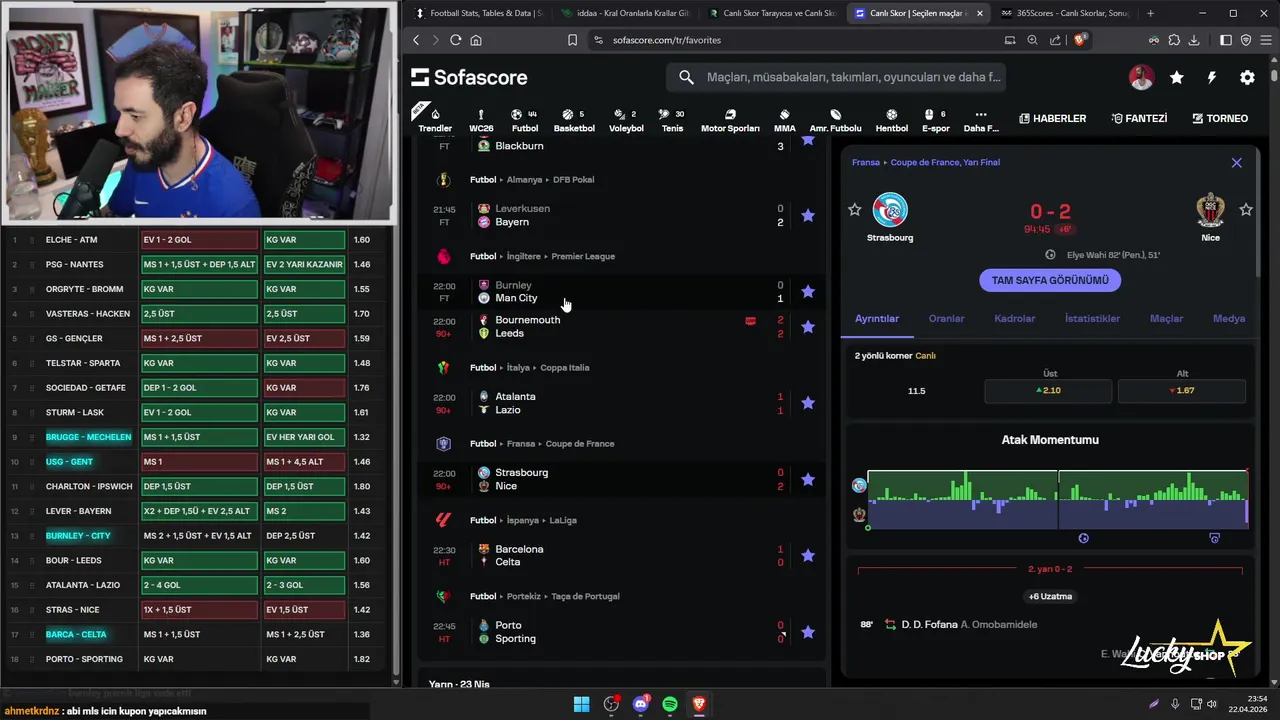
Task: Open the Brave shields icon
Action: [1080, 40]
